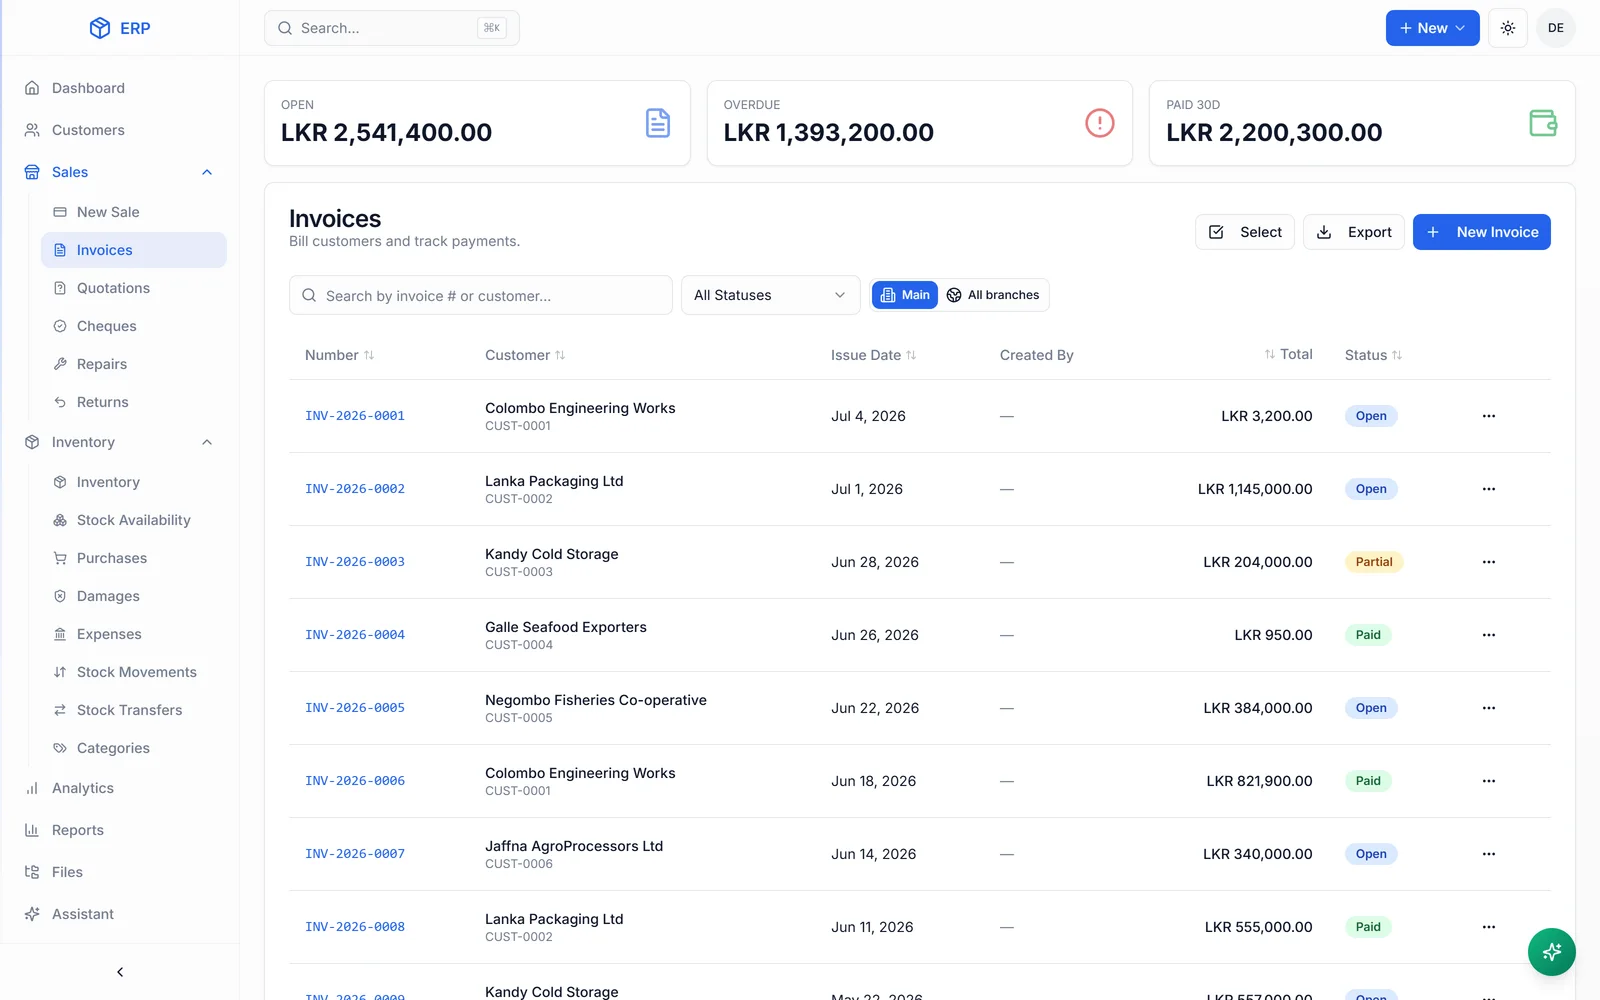The image size is (1600, 1000).
Task: Open row actions for INV-2026-0008
Action: pos(1488,927)
